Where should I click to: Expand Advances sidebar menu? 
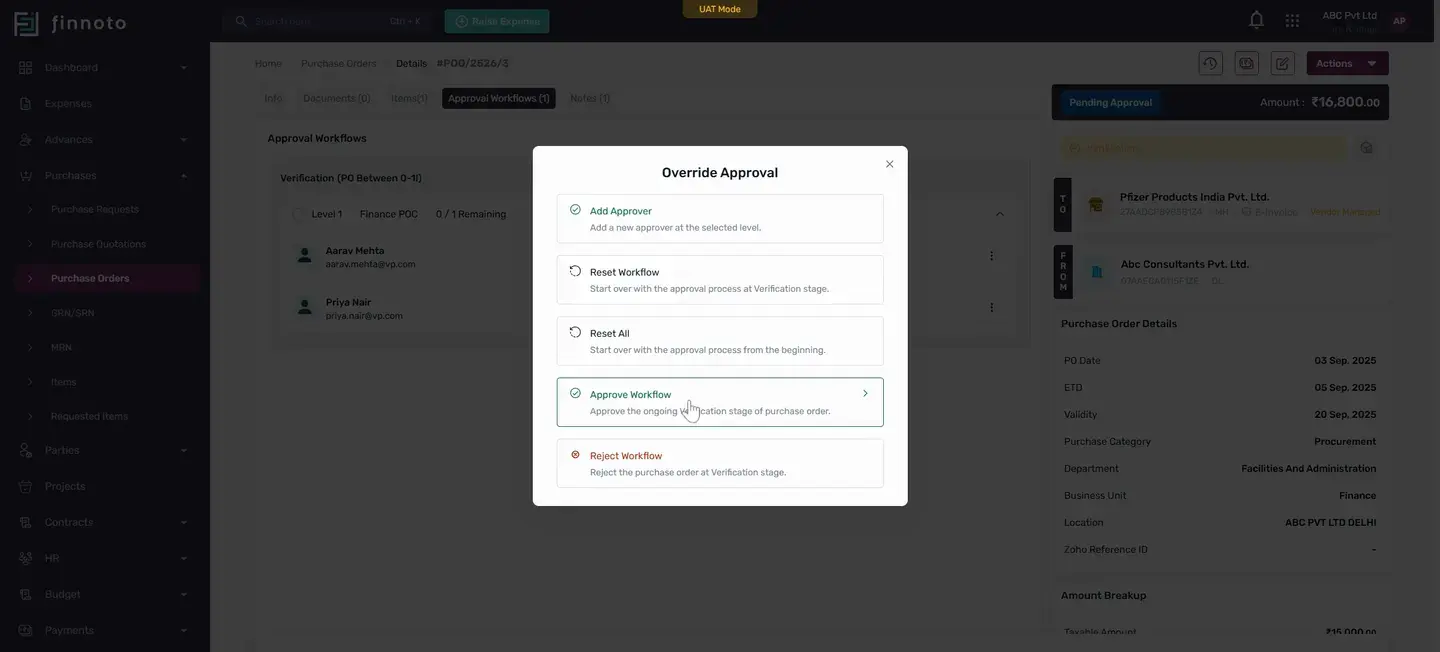(104, 139)
